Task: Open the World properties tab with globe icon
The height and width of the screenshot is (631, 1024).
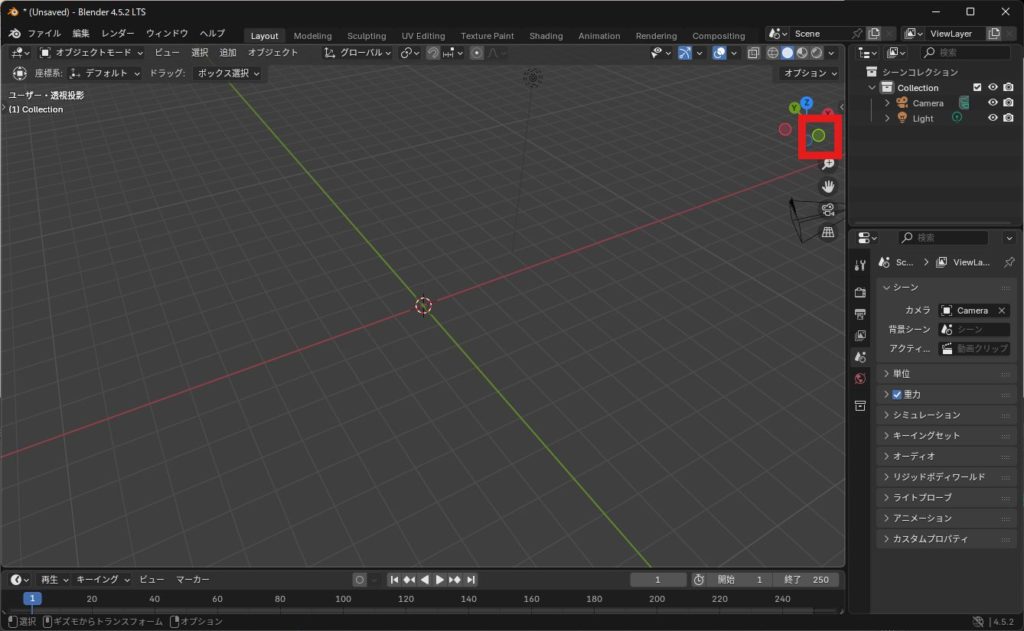Action: click(860, 379)
